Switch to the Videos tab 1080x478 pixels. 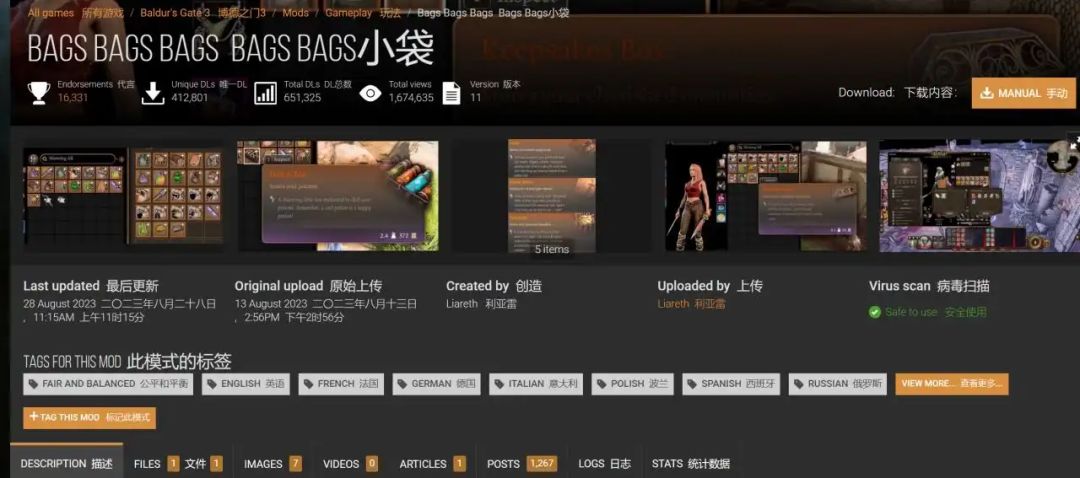pos(351,464)
